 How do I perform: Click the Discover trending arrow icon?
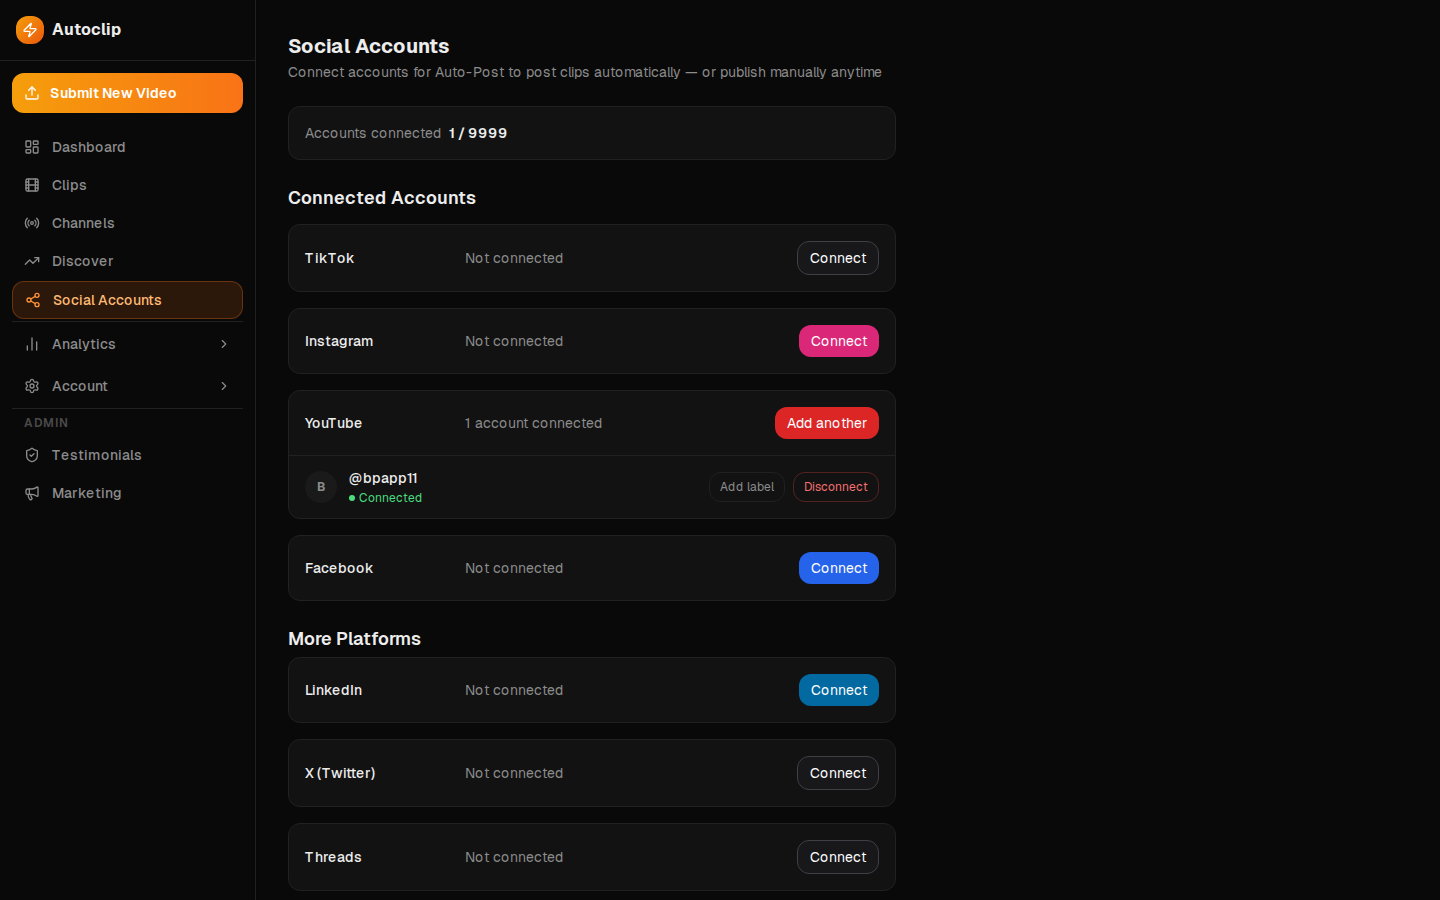pos(32,261)
